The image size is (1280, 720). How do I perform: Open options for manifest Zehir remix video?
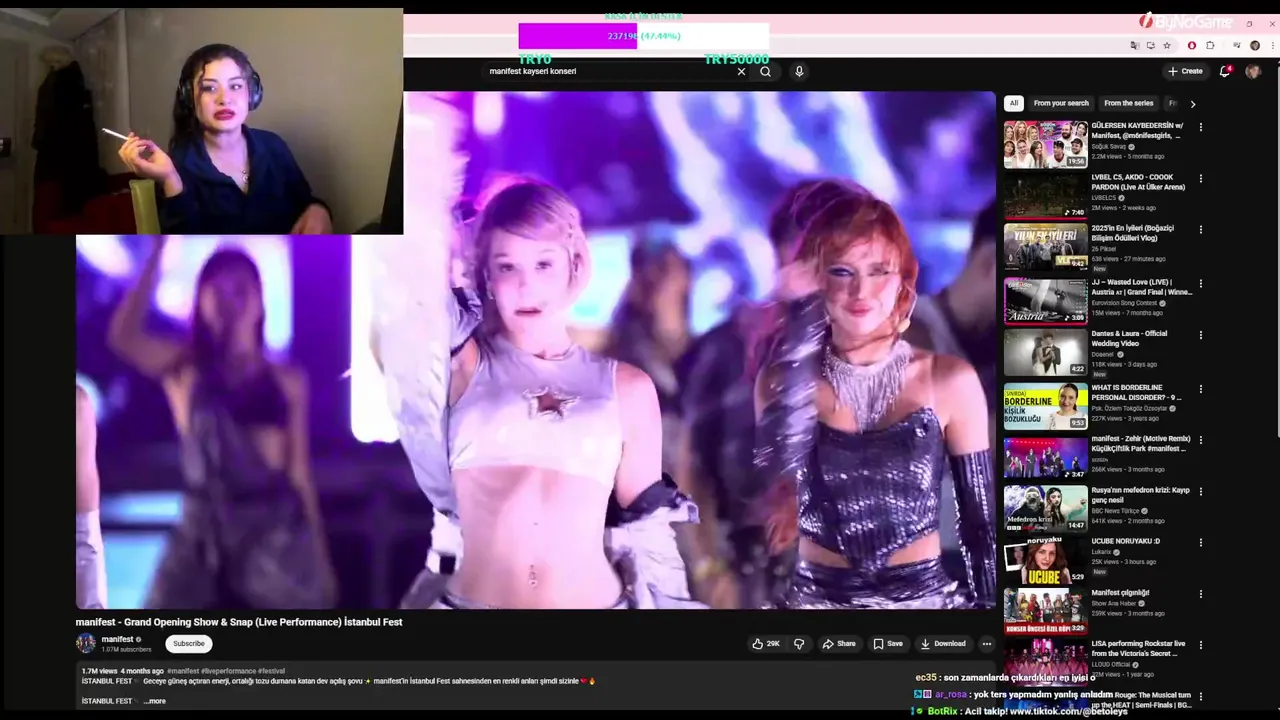[x=1201, y=440]
